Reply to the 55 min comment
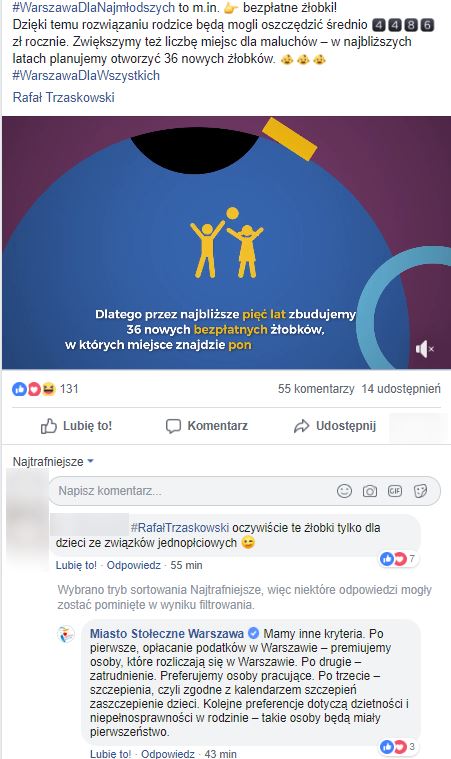 point(134,565)
